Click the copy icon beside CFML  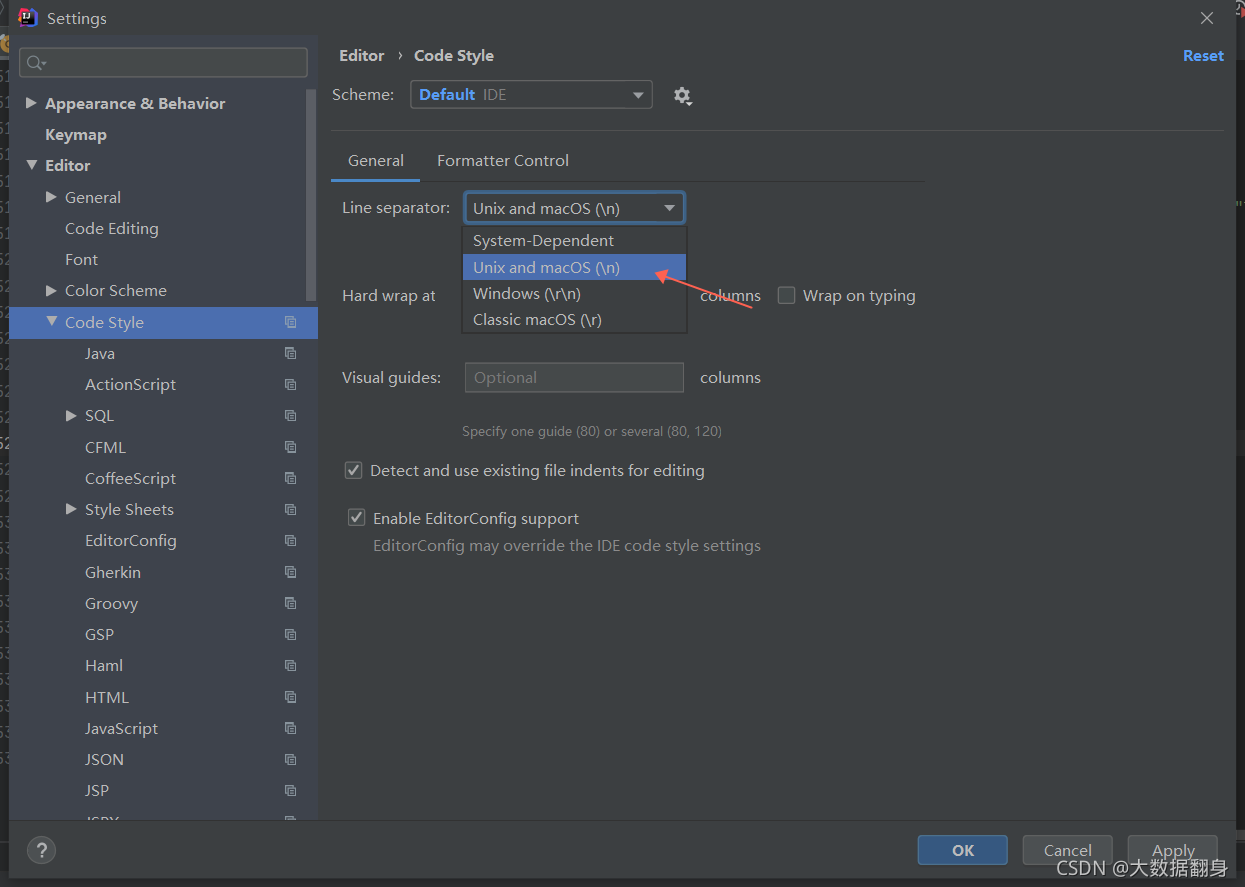[291, 447]
